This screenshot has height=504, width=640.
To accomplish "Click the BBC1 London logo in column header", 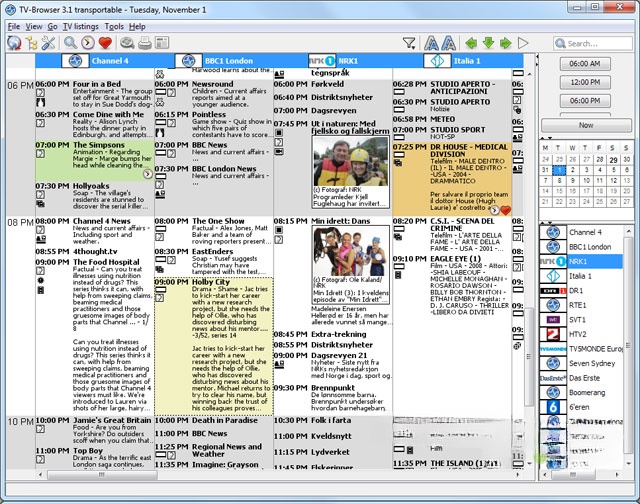I will (189, 61).
